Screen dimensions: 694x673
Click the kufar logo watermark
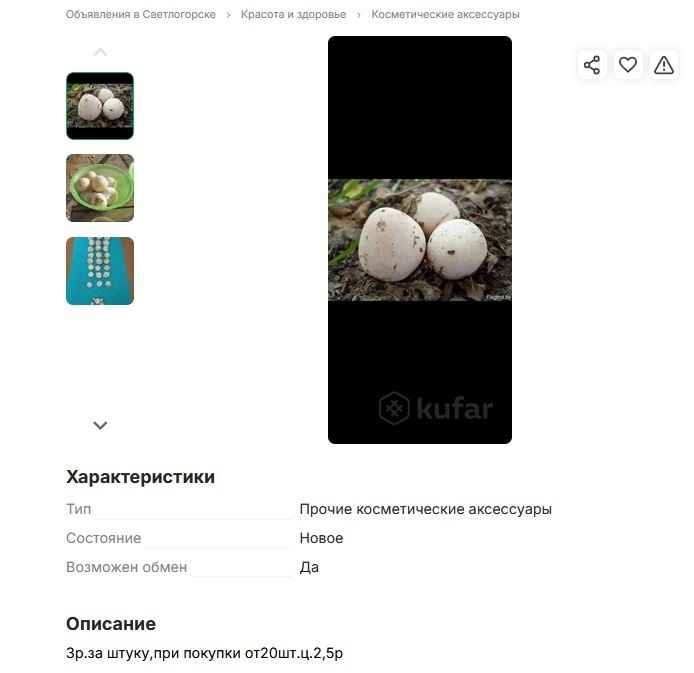[x=436, y=408]
